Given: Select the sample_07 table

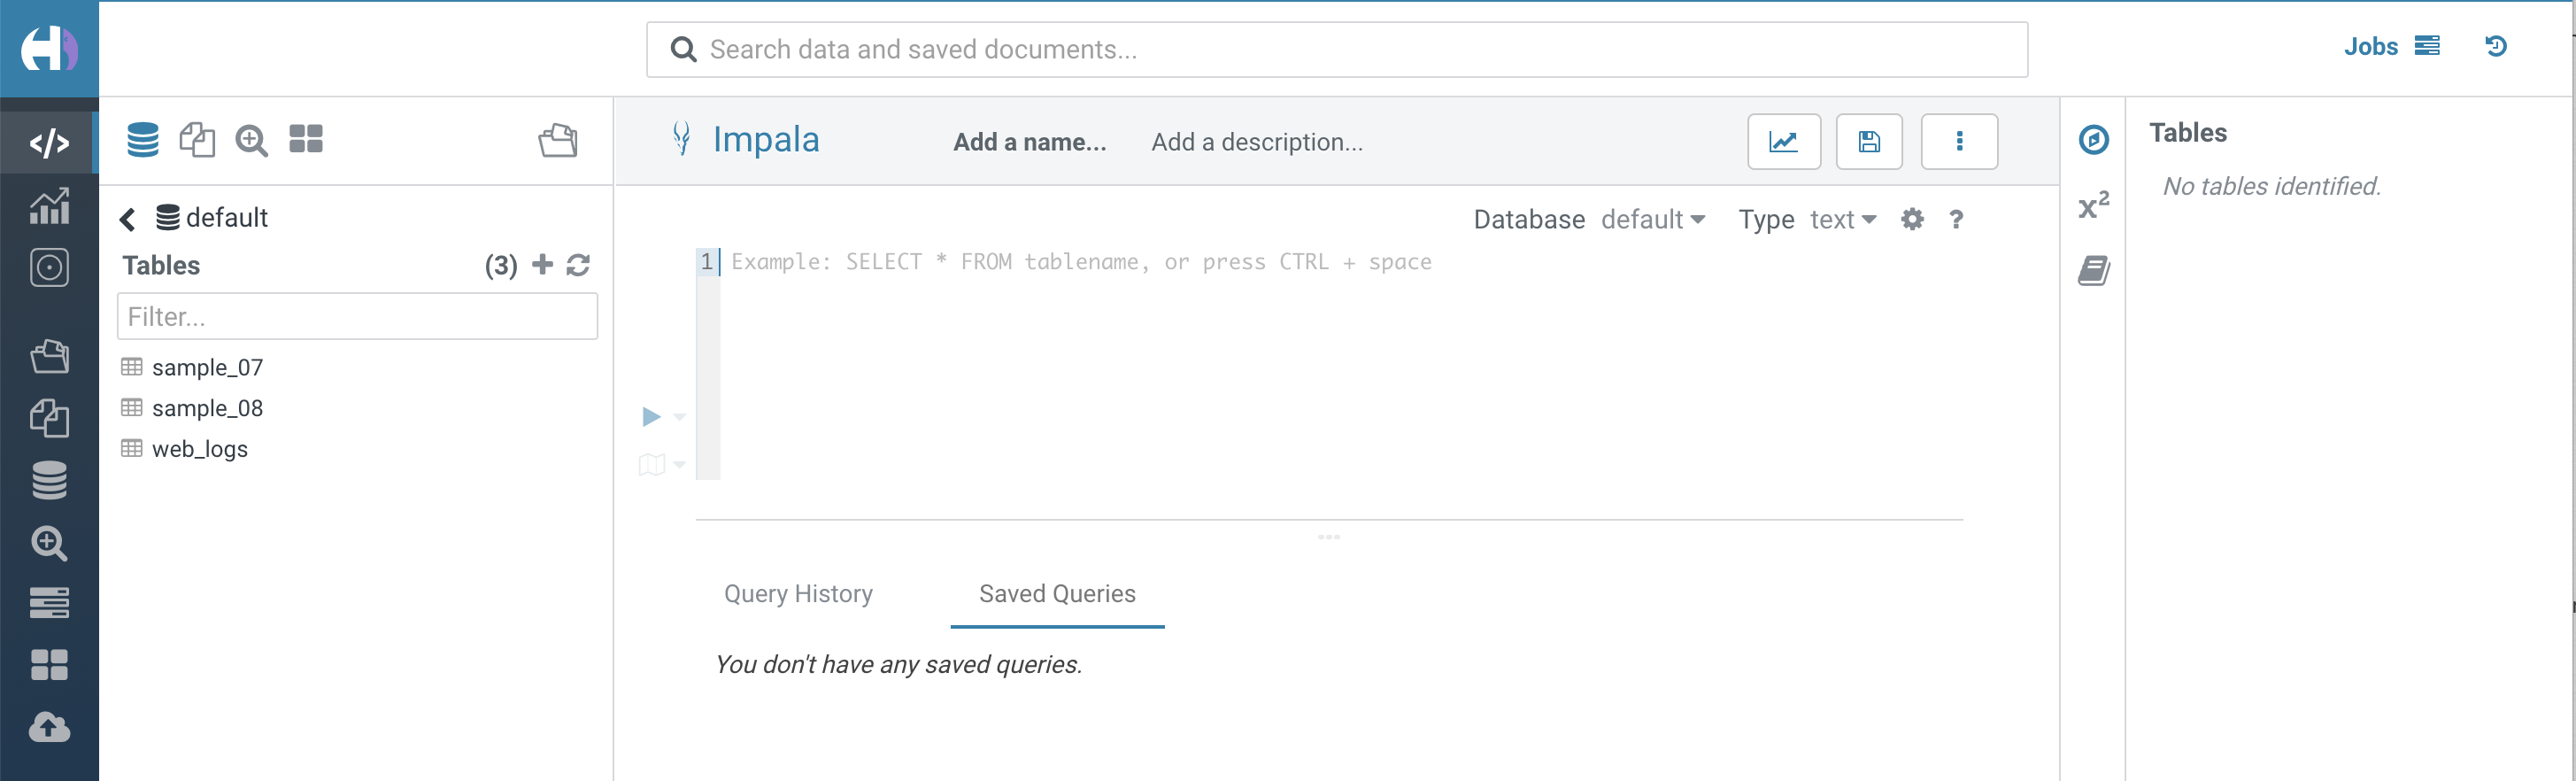Looking at the screenshot, I should (x=207, y=367).
